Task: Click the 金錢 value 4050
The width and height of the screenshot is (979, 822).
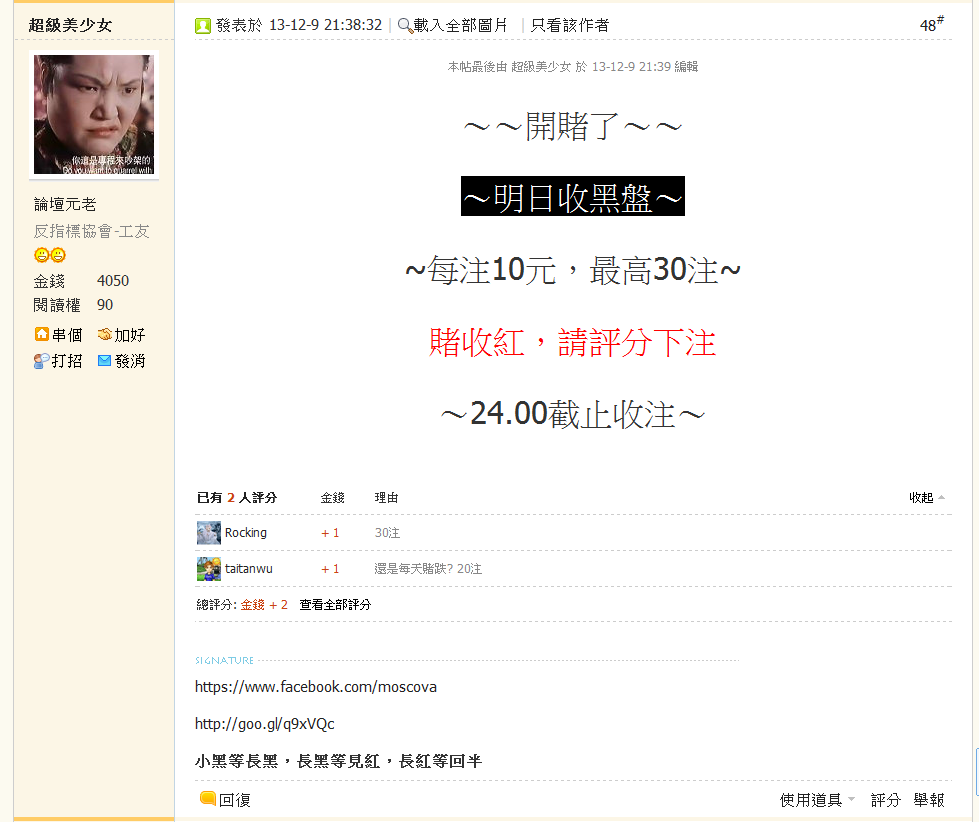Action: tap(113, 281)
